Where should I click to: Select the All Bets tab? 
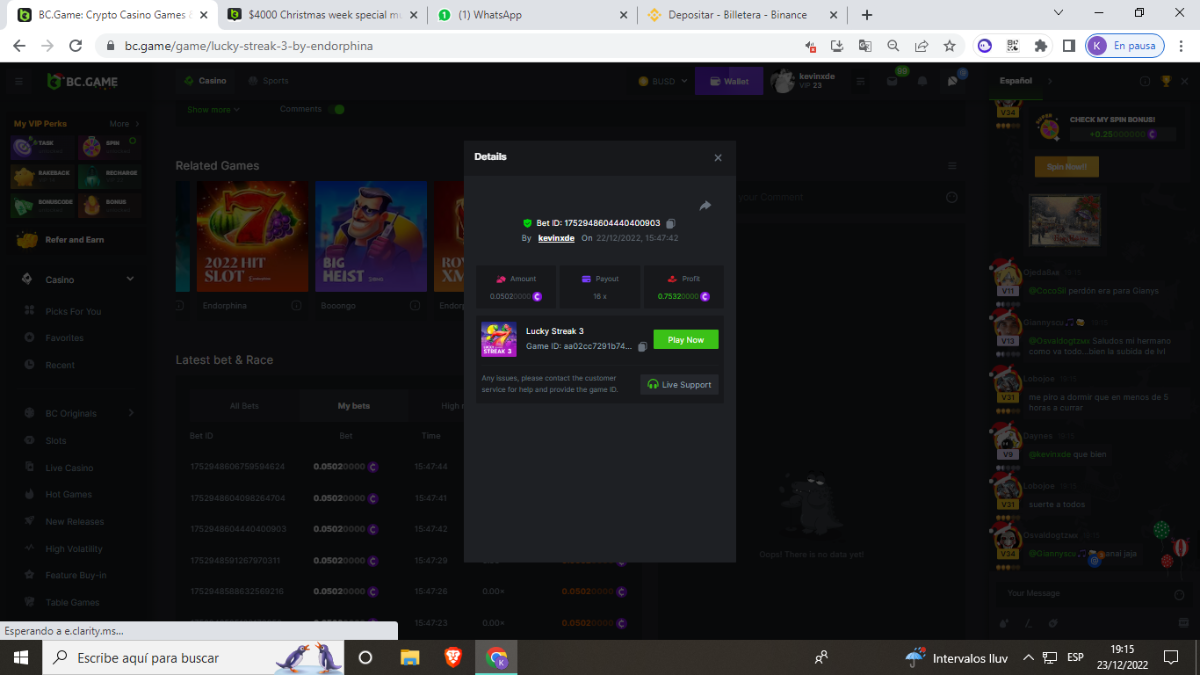244,406
